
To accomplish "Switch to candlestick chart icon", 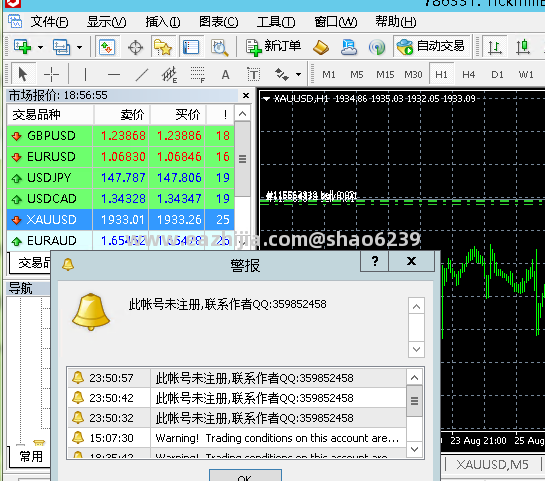I will click(x=522, y=47).
